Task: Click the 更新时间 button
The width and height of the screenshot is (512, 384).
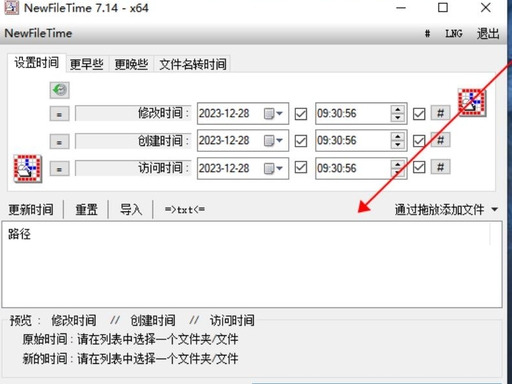Action: coord(31,210)
